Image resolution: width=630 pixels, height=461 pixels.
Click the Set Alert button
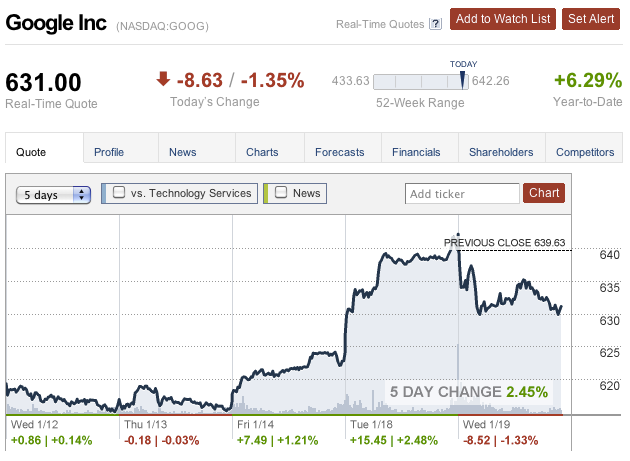[x=591, y=18]
